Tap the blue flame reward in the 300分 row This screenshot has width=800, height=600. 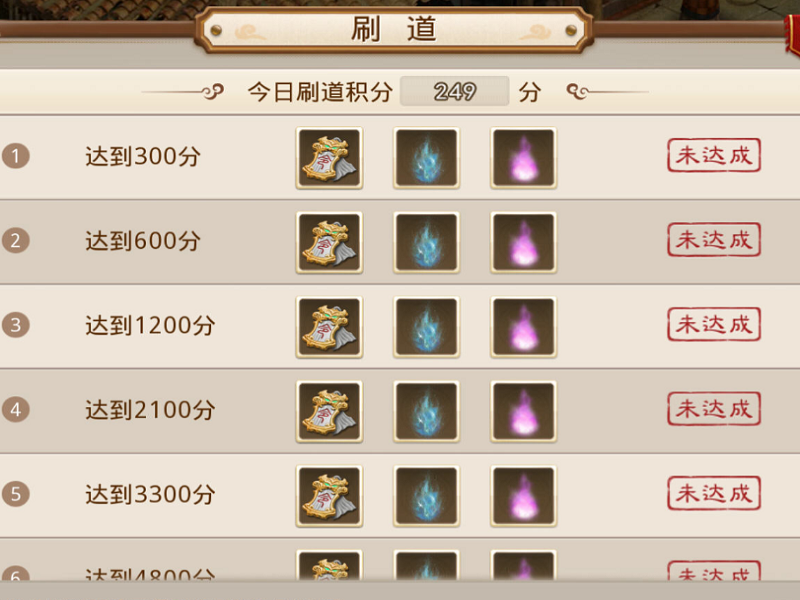426,158
